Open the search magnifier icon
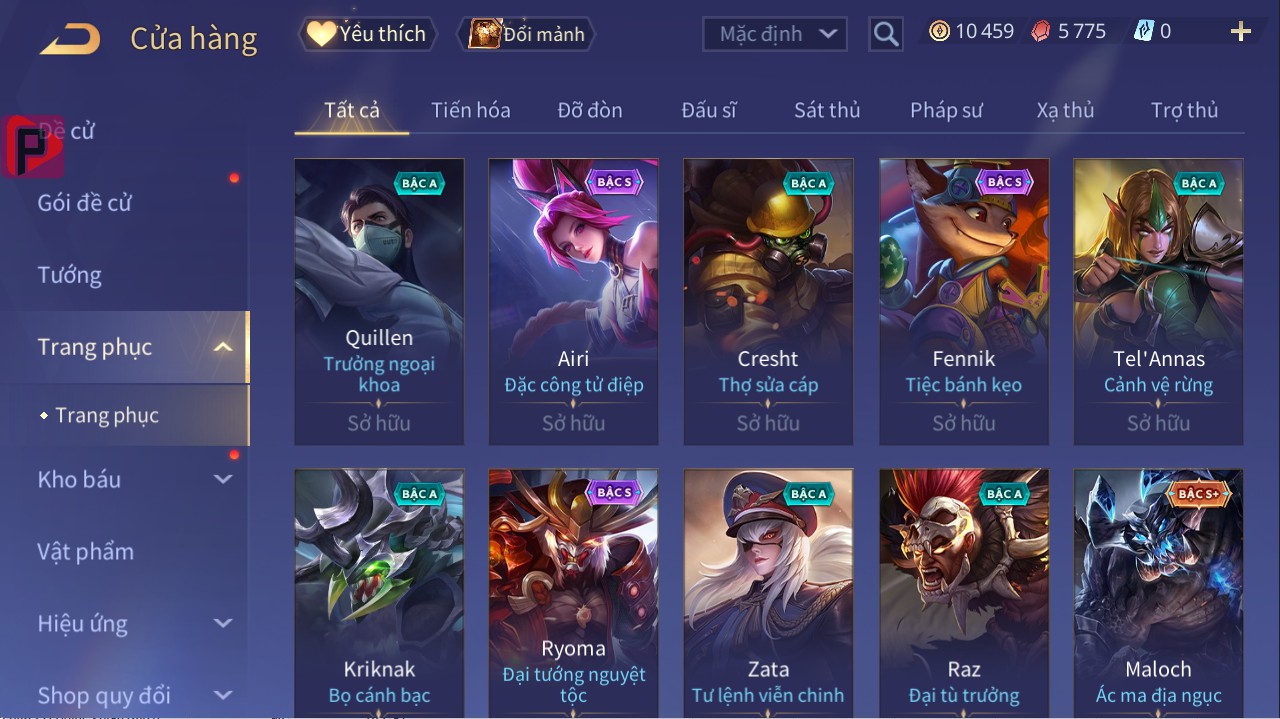Screen dimensions: 1280x719 pos(885,34)
